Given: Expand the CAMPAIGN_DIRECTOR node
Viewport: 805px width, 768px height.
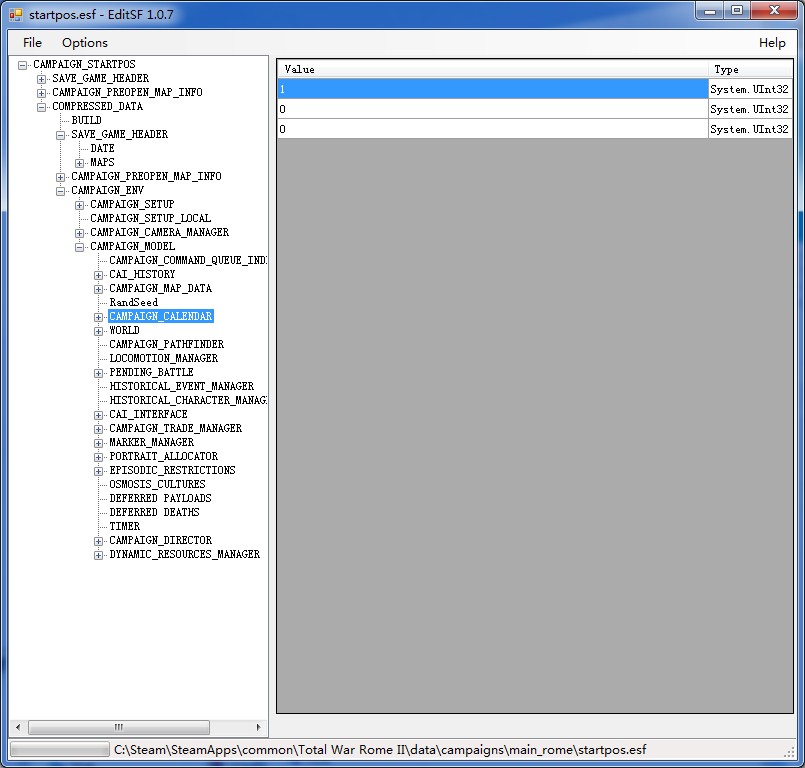Looking at the screenshot, I should click(99, 541).
